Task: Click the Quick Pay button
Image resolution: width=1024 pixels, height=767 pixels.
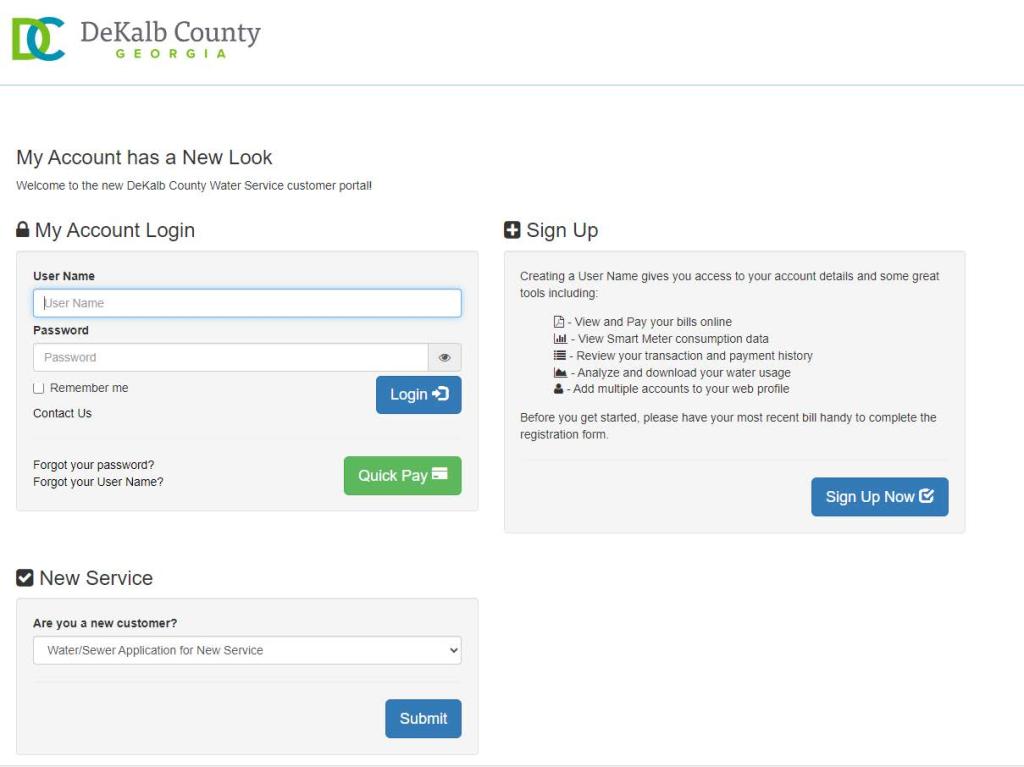Action: pos(402,475)
